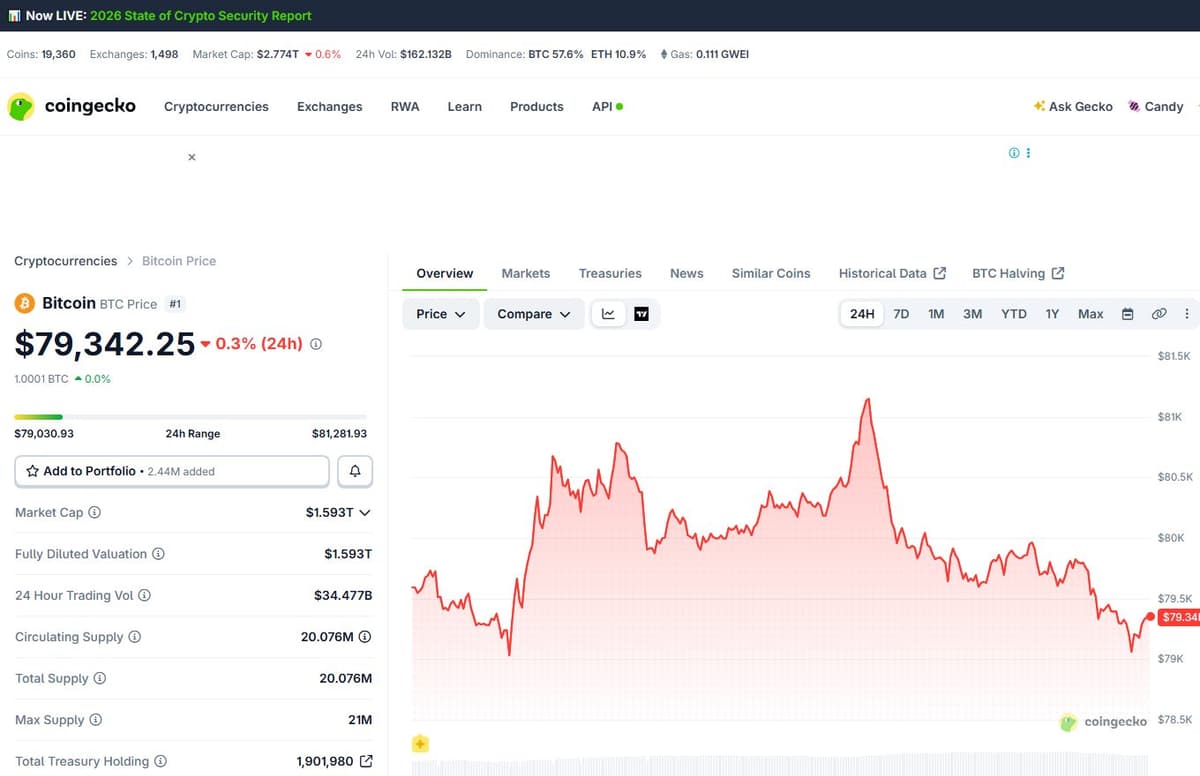Click the Bitcoin coin logo

tap(24, 303)
